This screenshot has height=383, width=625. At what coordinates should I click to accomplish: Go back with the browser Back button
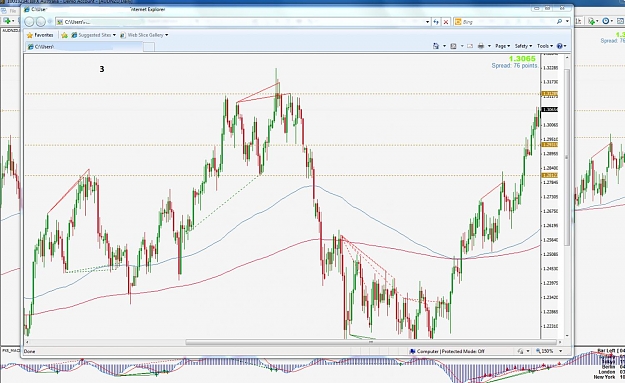pyautogui.click(x=29, y=22)
